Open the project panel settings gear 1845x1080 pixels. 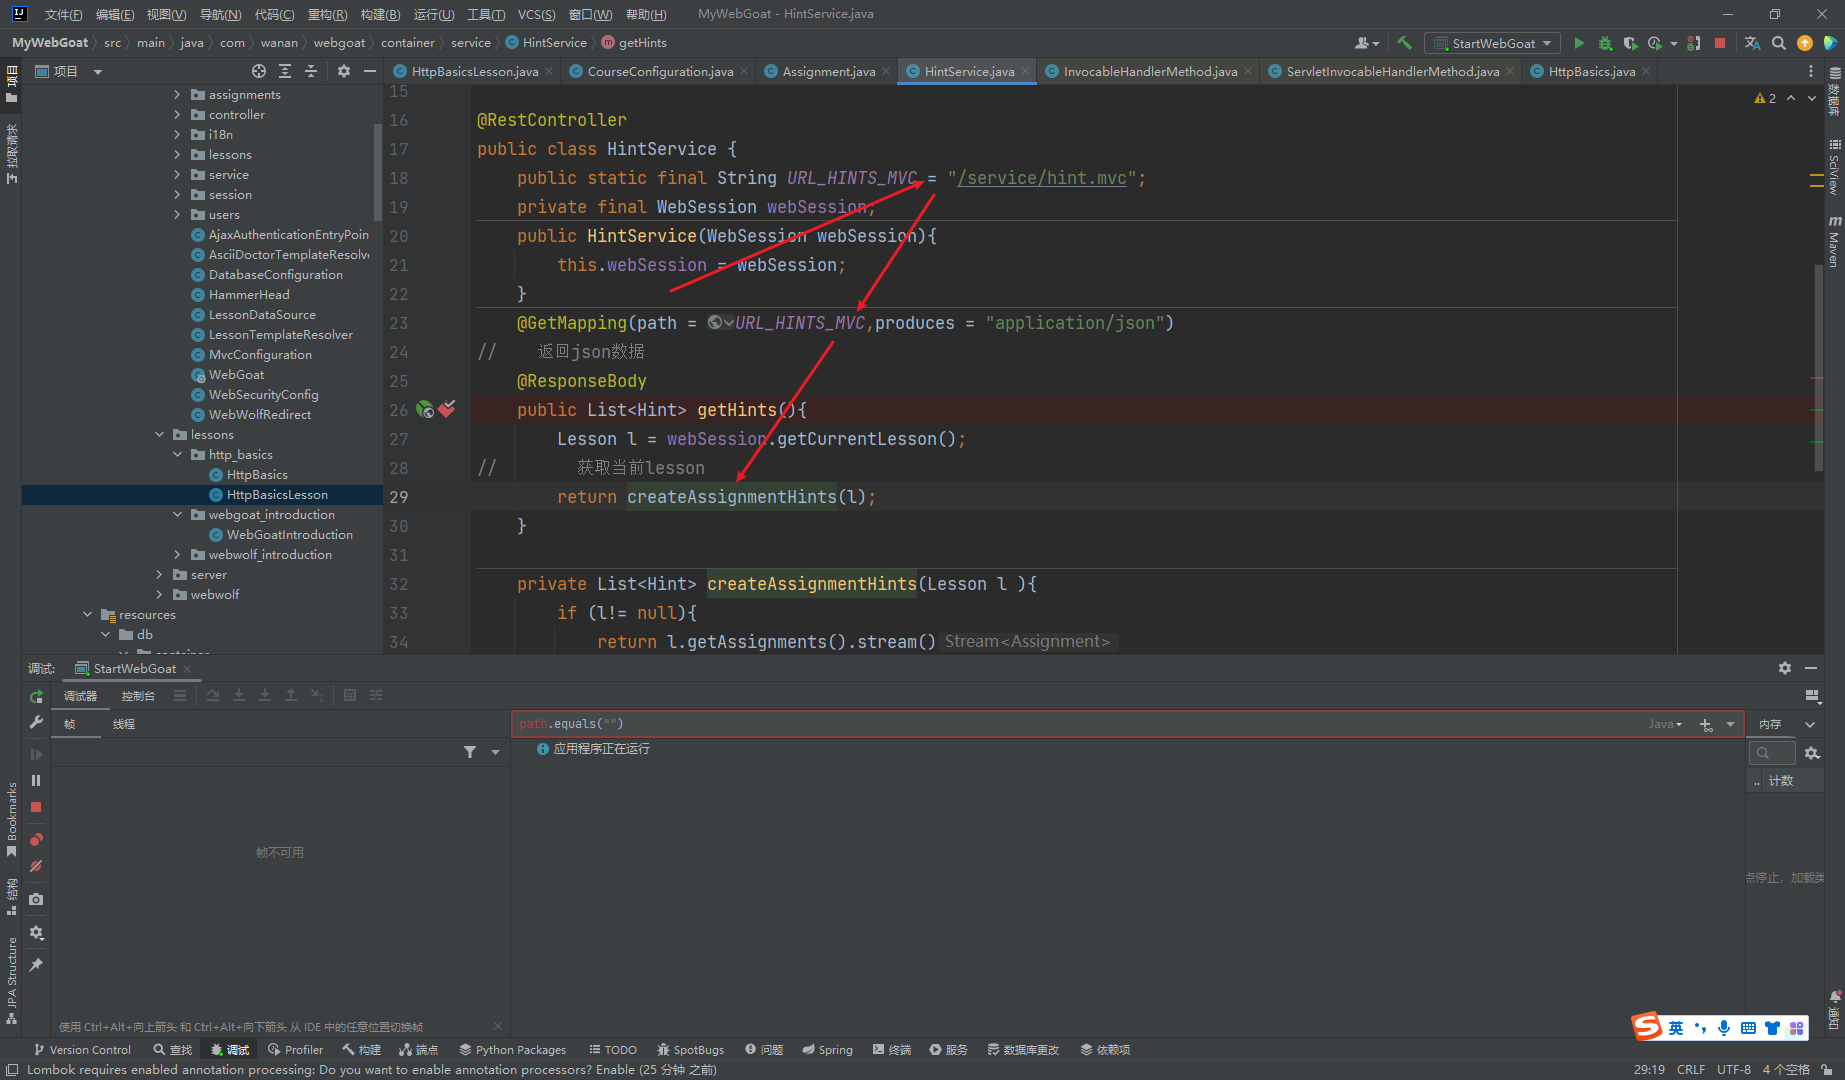[x=344, y=71]
